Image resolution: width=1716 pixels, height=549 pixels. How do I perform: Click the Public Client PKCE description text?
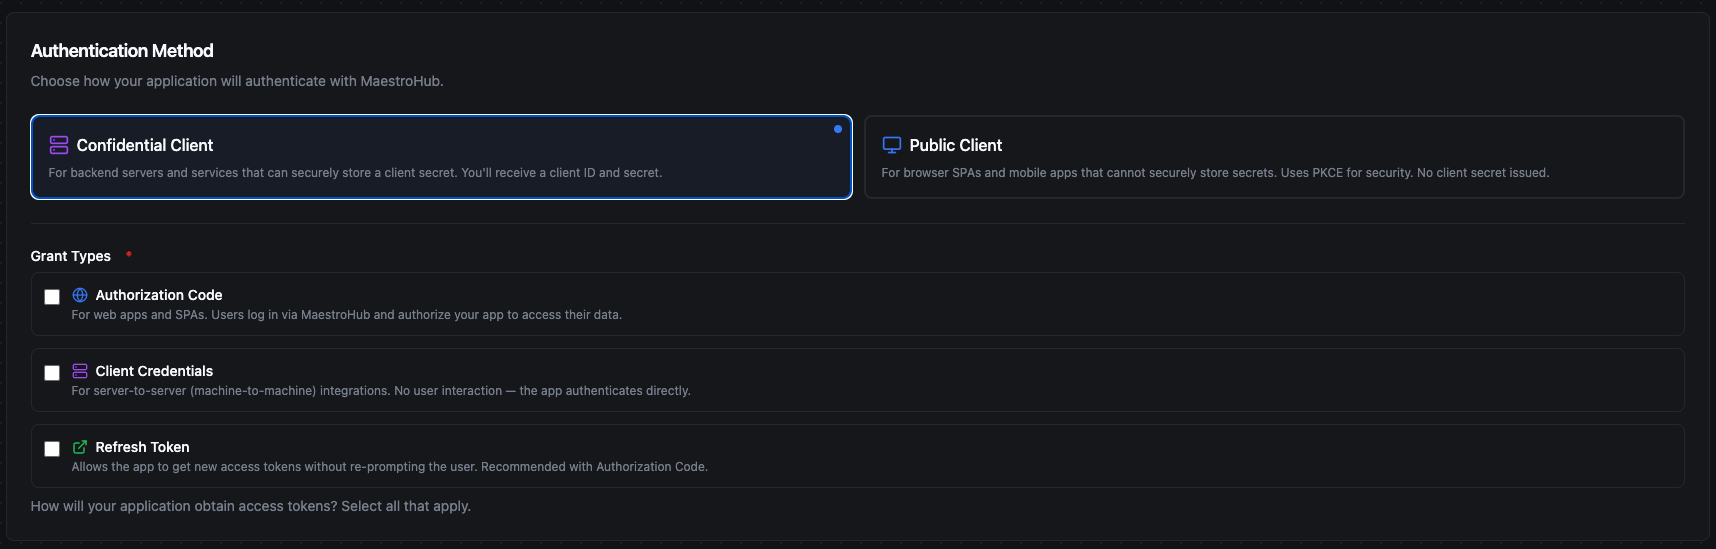click(1214, 173)
